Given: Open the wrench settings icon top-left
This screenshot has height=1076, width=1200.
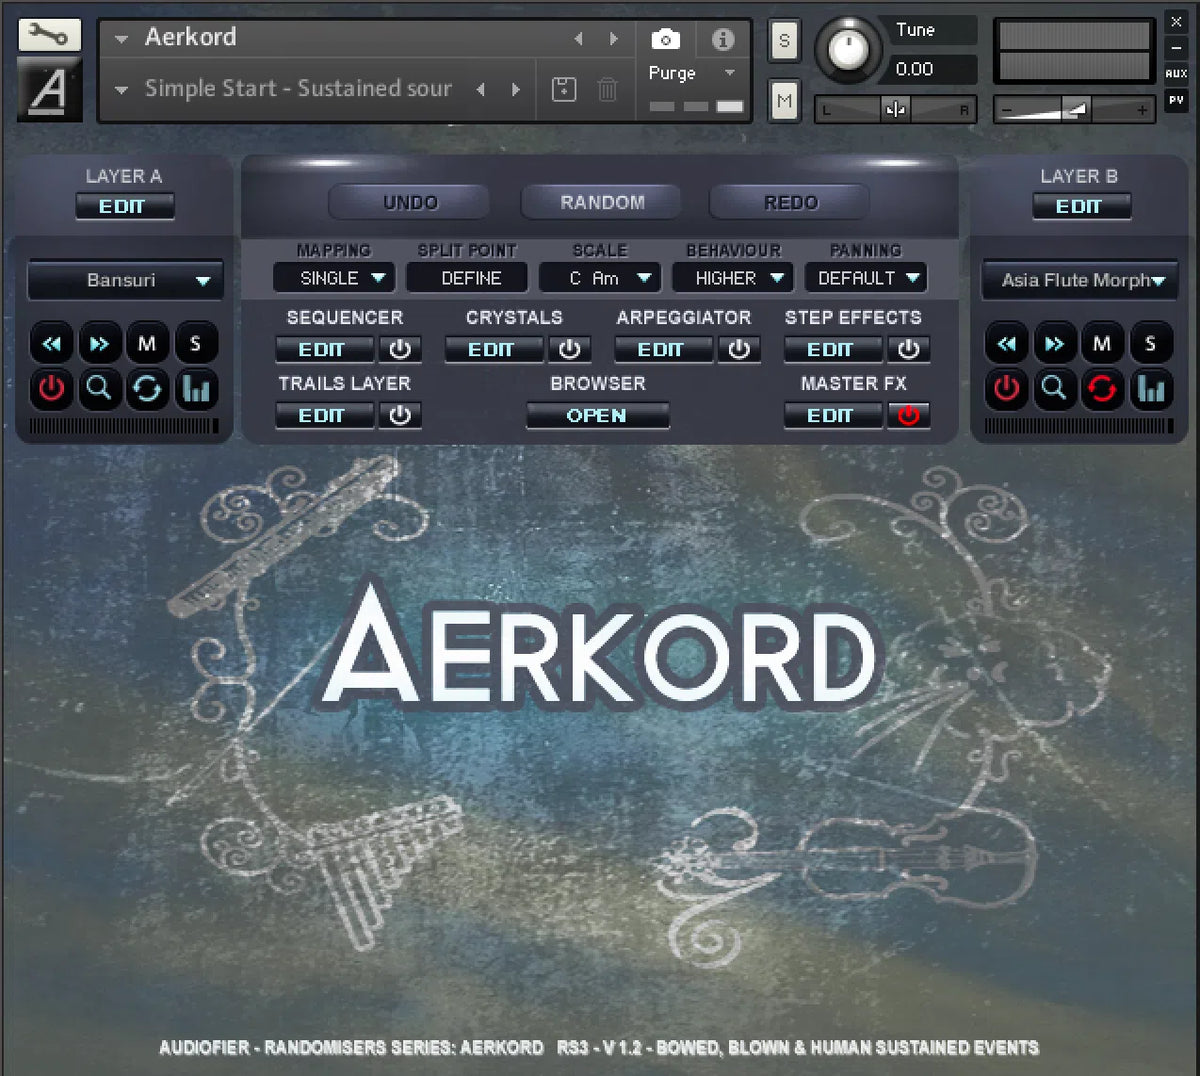Looking at the screenshot, I should 49,34.
